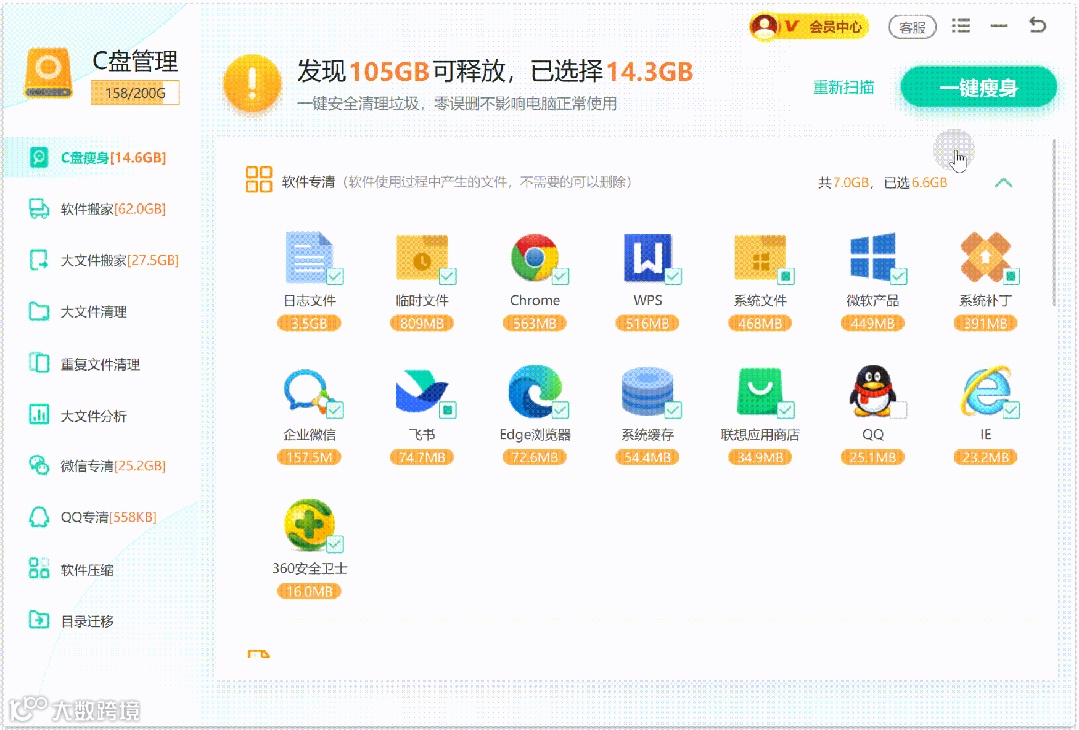
Task: Open 重复文件清理 in sidebar
Action: (102, 364)
